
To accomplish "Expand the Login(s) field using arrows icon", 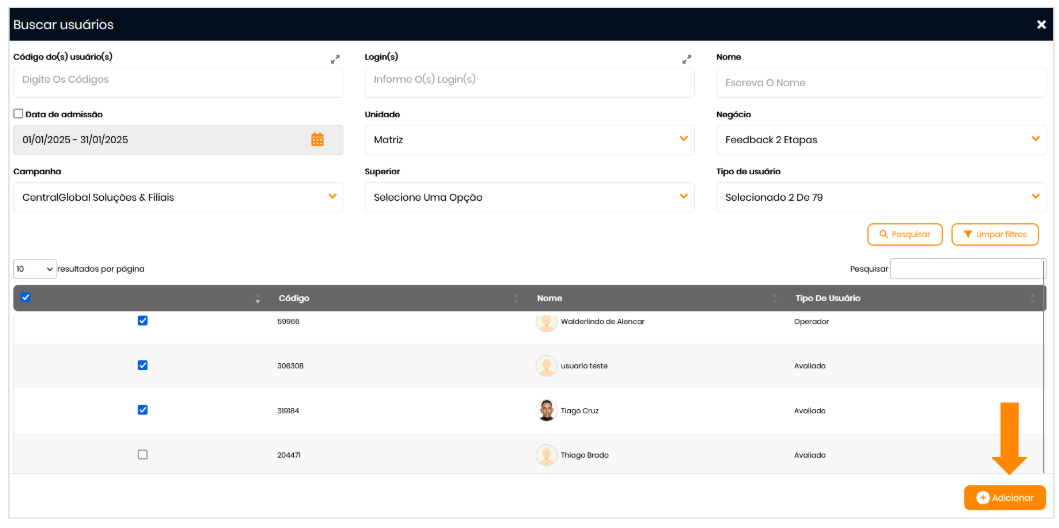I will coord(687,60).
